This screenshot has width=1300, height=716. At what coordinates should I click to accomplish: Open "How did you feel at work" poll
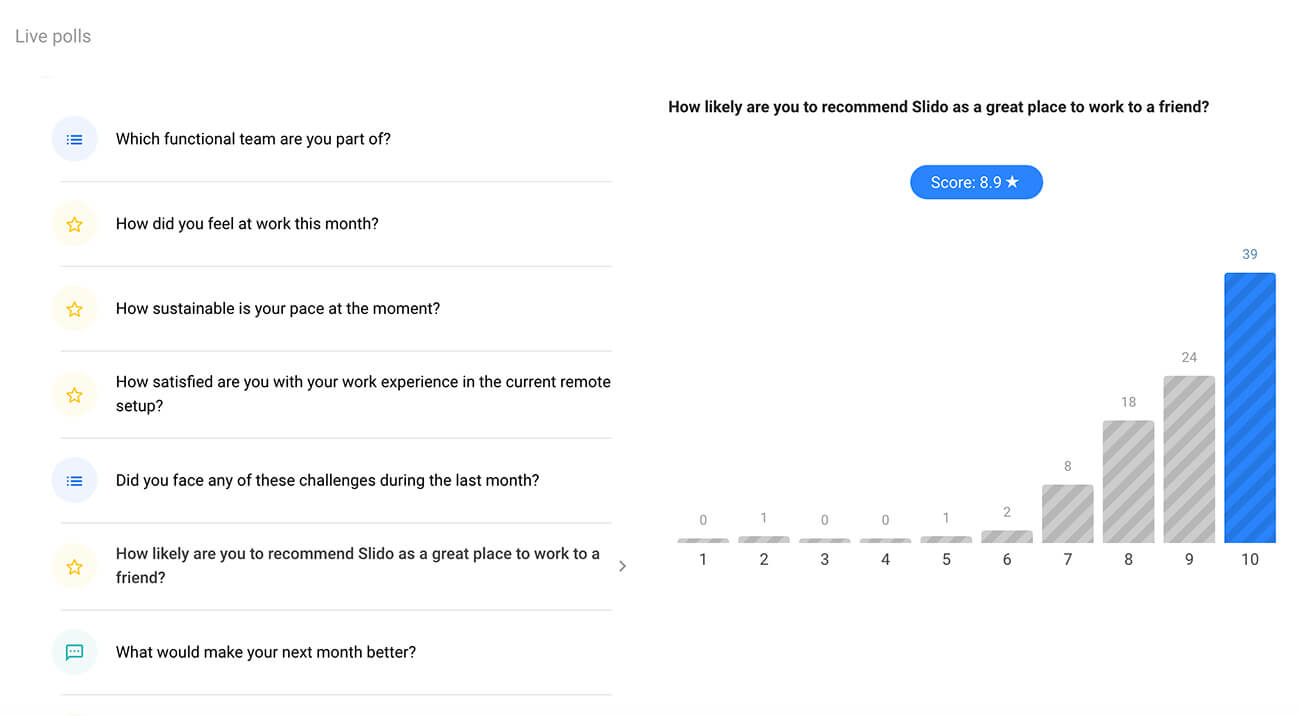click(x=247, y=224)
